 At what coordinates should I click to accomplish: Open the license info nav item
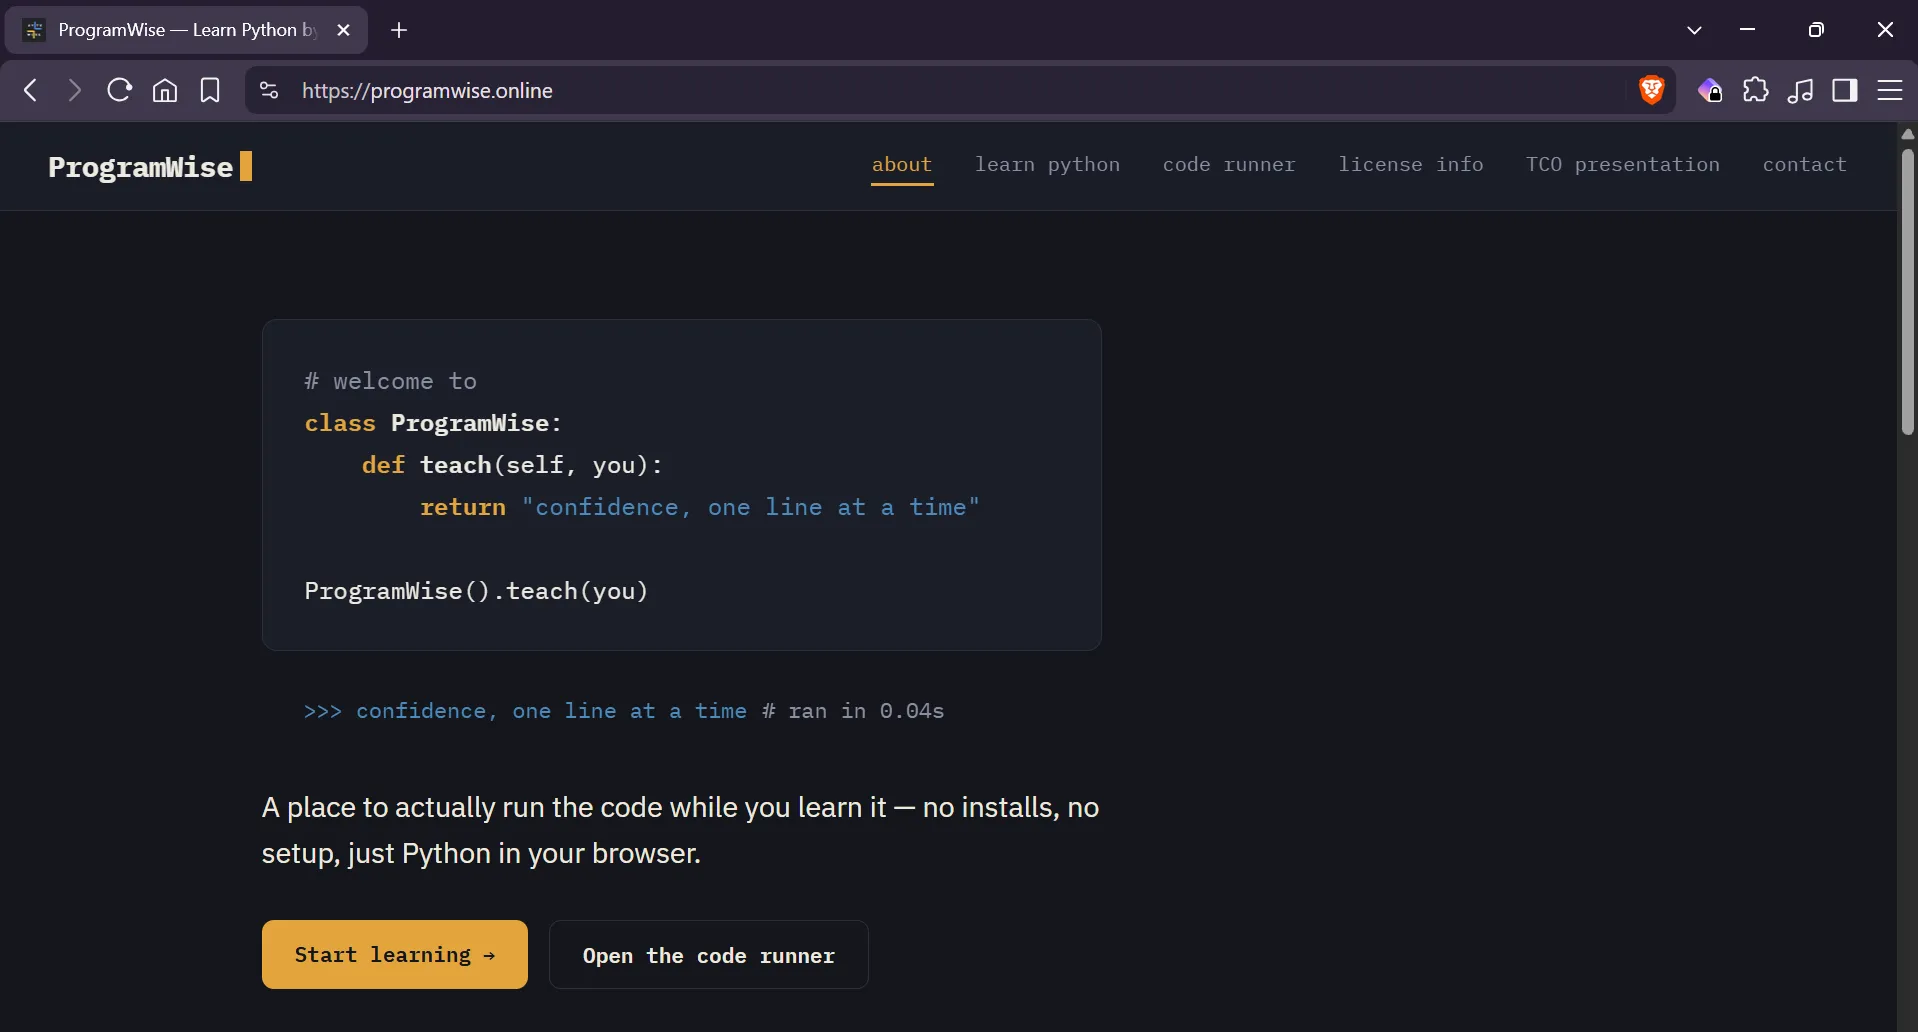click(x=1411, y=164)
